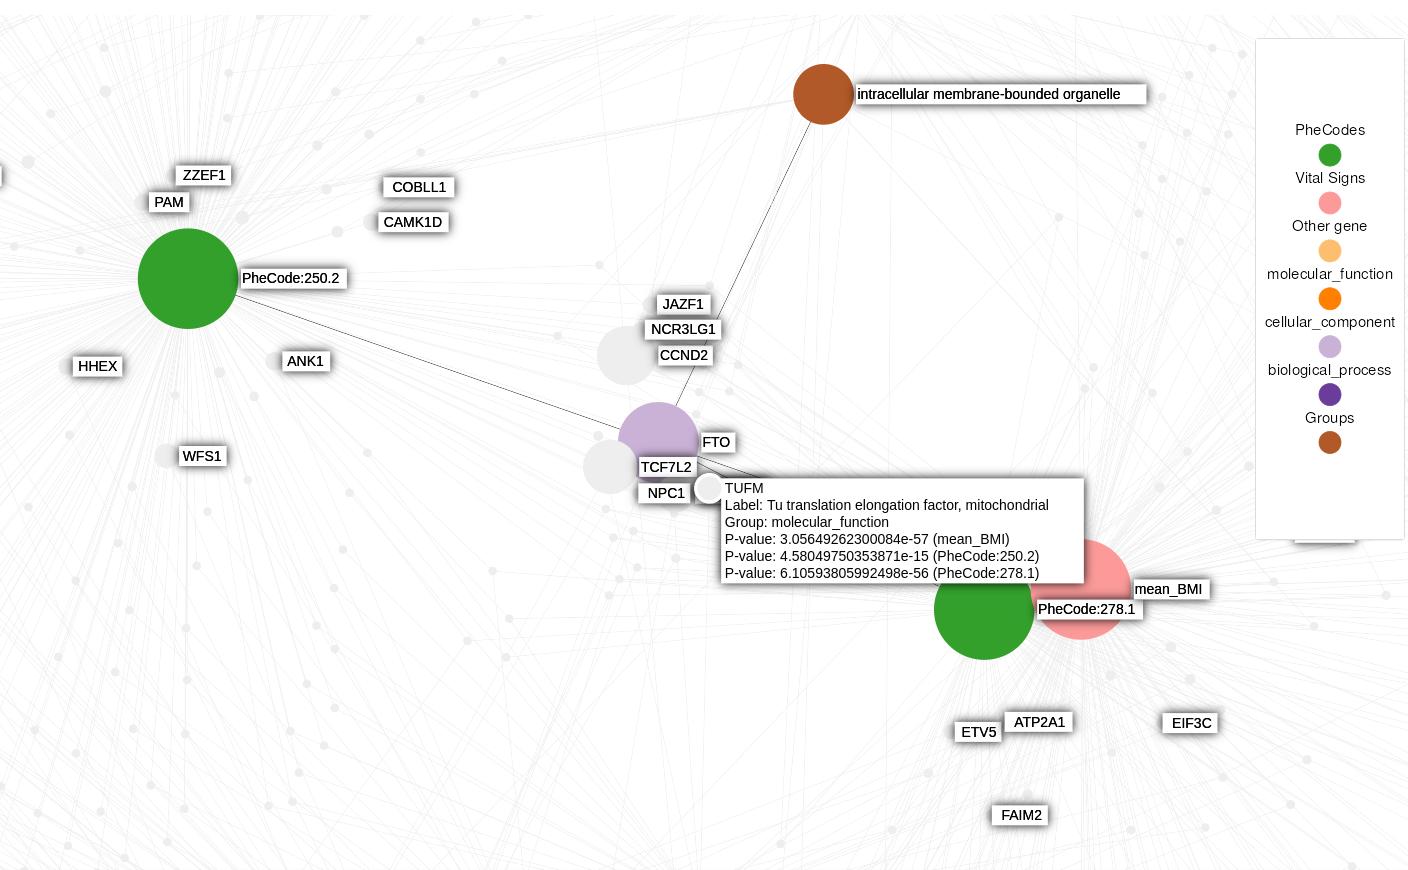Screen dimensions: 1408x870
Task: Click the gray node left of TCF7L2
Action: (608, 467)
